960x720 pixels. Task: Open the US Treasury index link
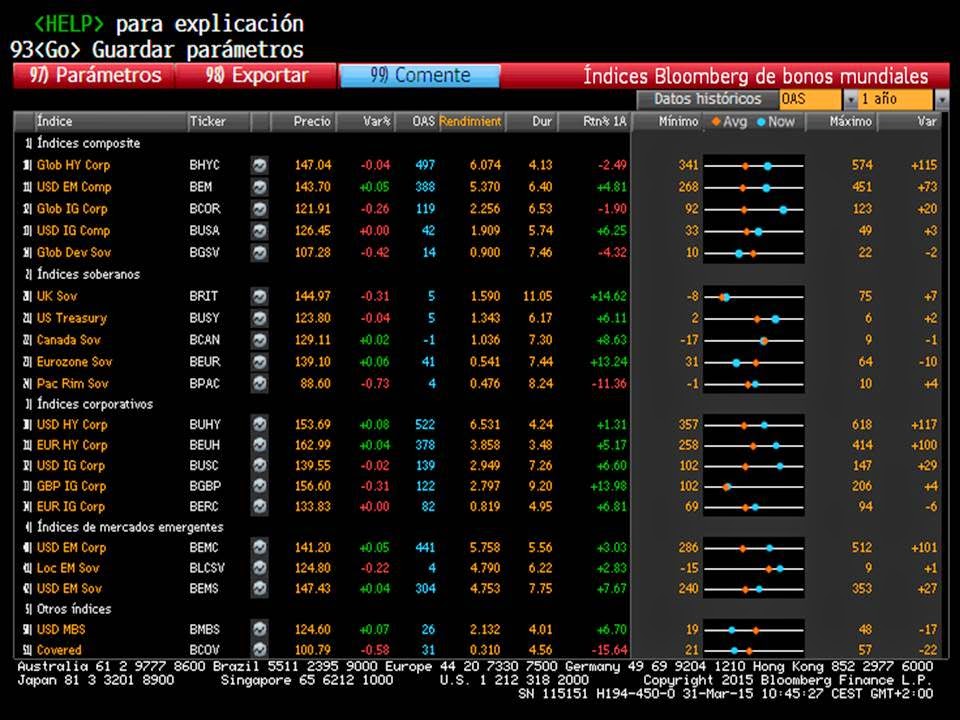pyautogui.click(x=72, y=318)
